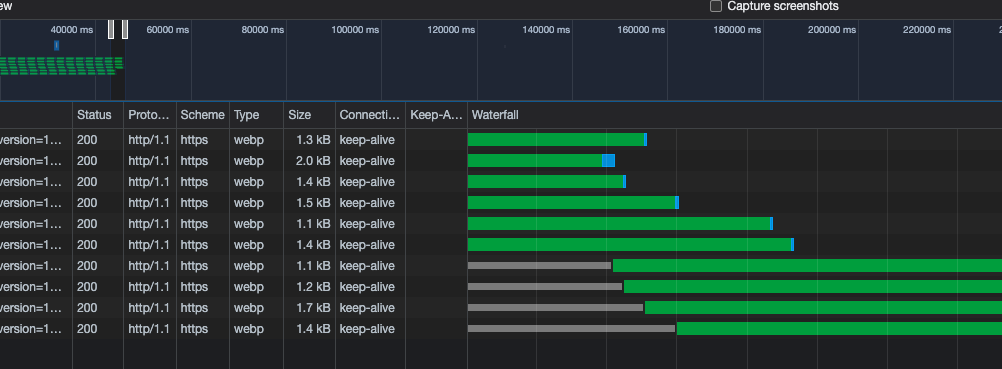Click the 80000 ms mark in the overview

coord(263,29)
